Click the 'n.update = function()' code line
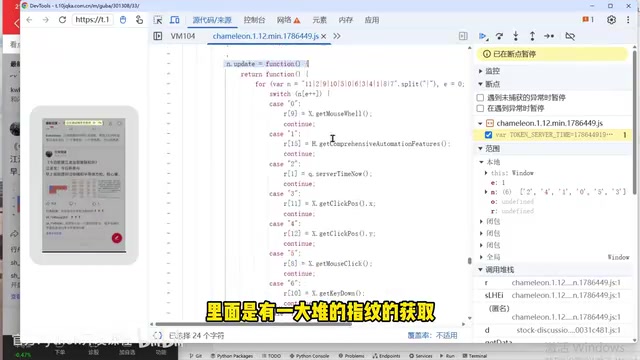Viewport: 640px width, 360px height. coord(267,64)
